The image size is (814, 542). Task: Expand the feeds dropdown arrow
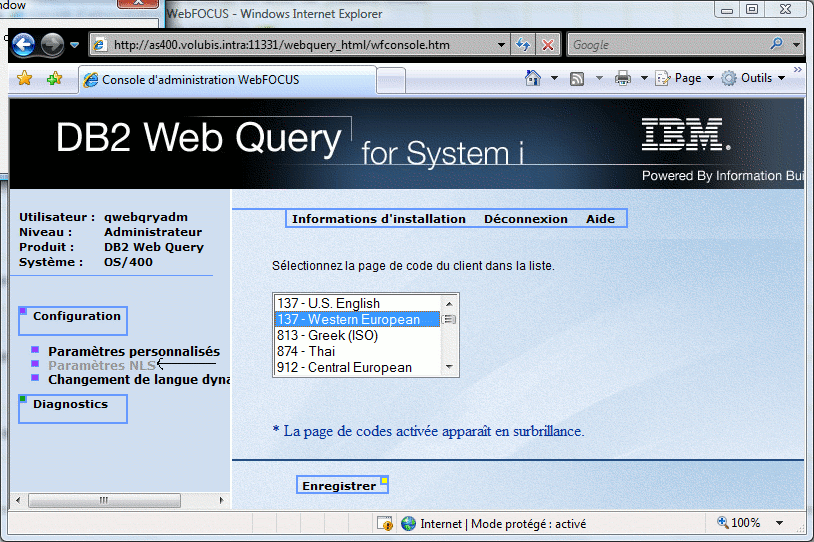[x=599, y=78]
